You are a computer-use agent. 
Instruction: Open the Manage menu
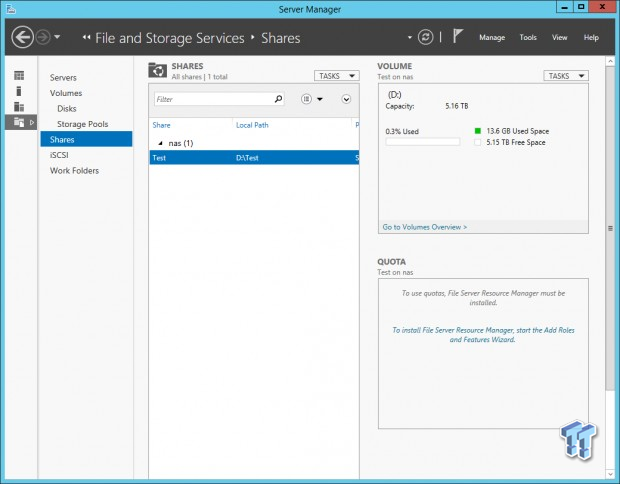point(492,38)
